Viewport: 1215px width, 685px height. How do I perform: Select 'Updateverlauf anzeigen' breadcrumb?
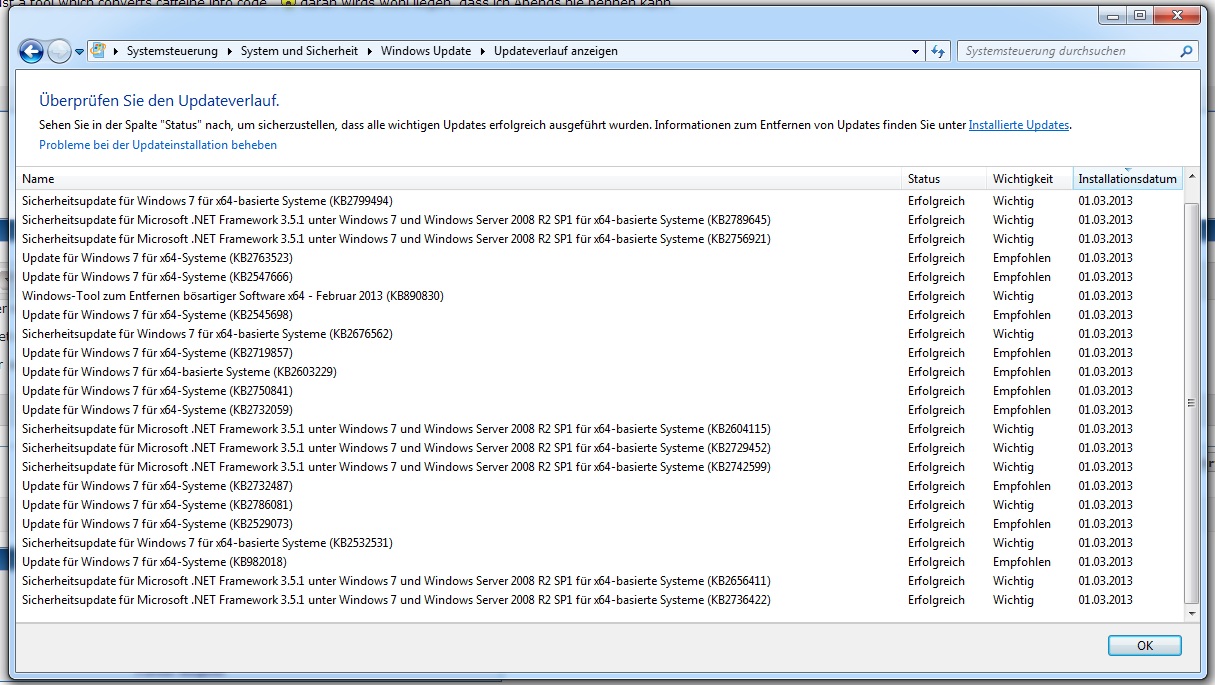tap(556, 51)
